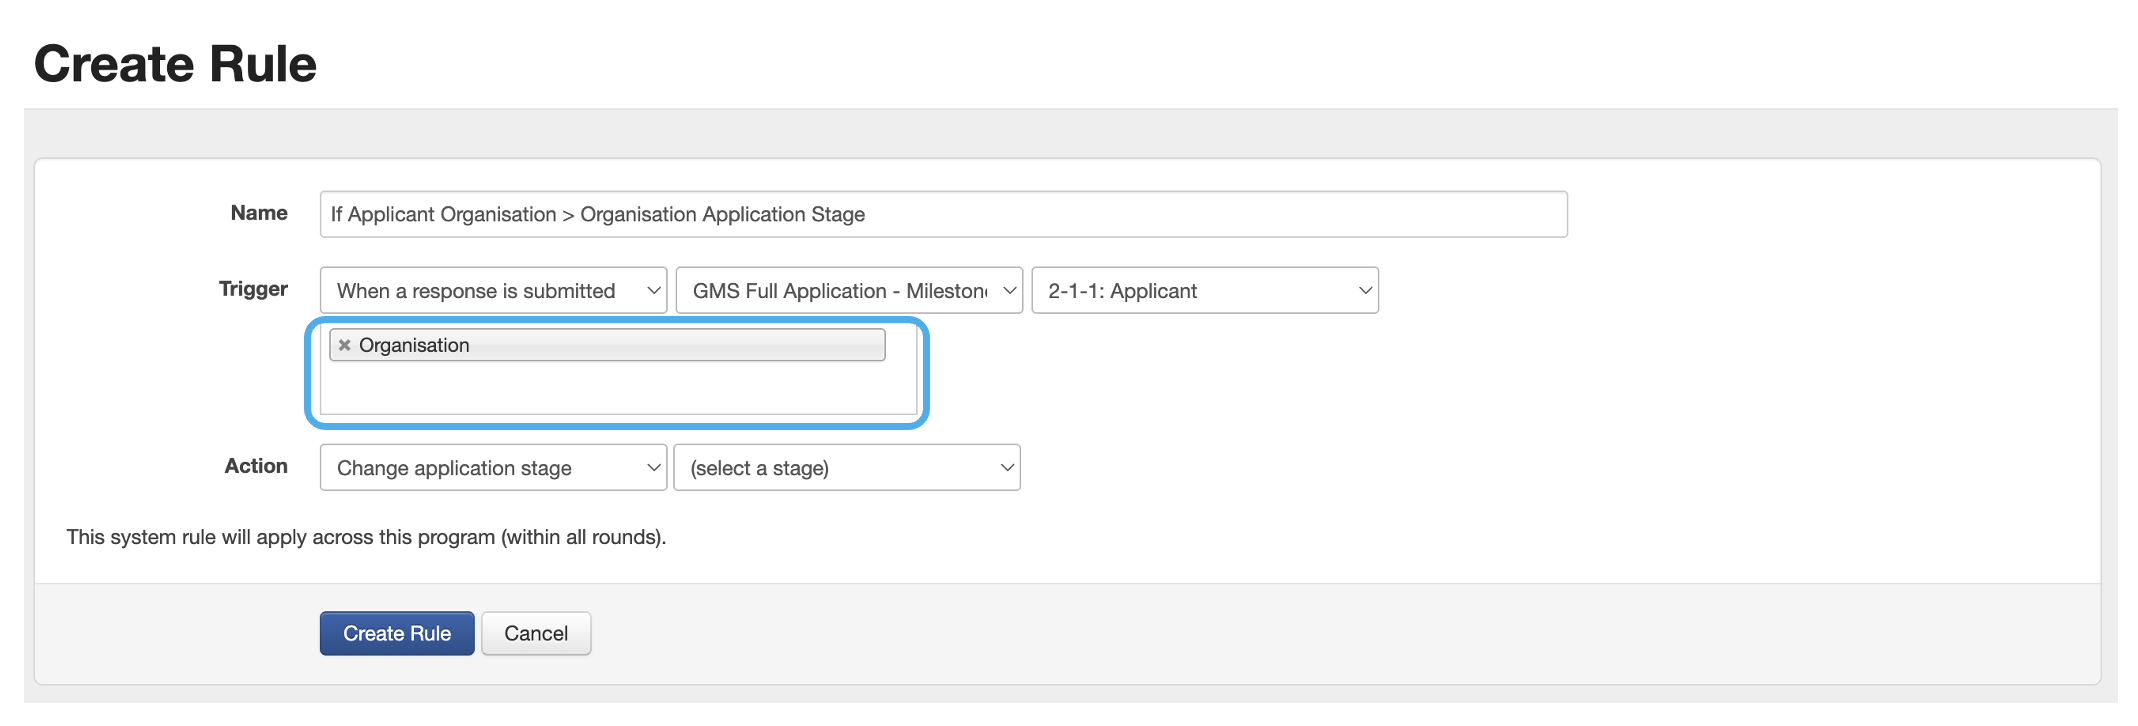This screenshot has width=2138, height=726.
Task: Select the Organisation tag label
Action: [x=414, y=345]
